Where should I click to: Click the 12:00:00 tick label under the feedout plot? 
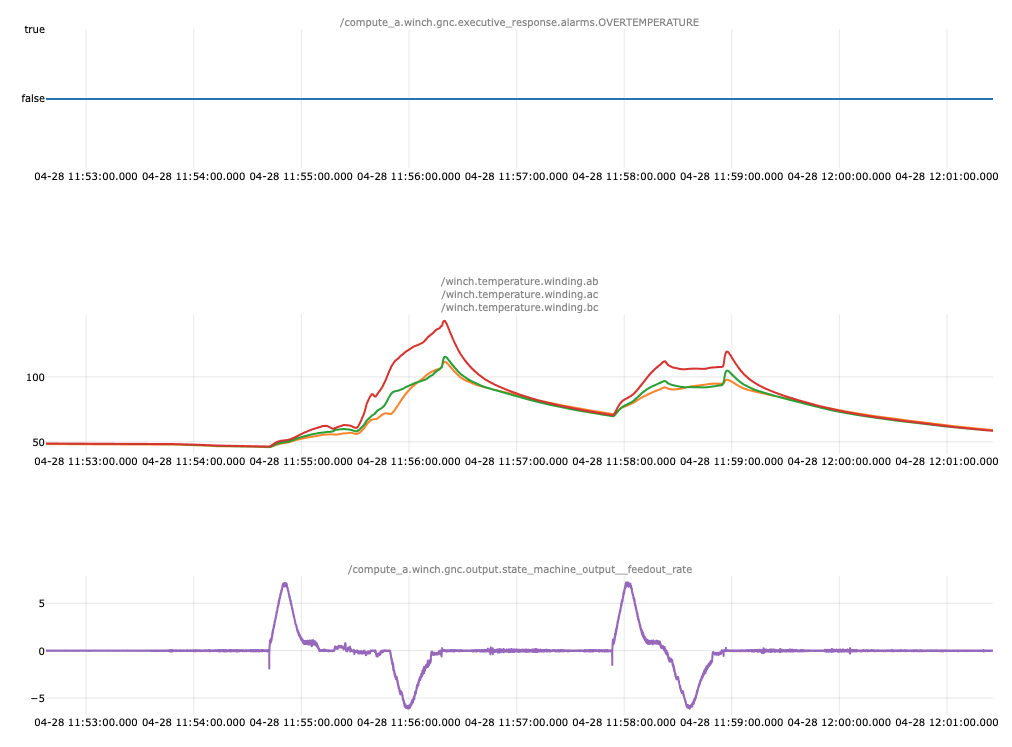(x=839, y=722)
